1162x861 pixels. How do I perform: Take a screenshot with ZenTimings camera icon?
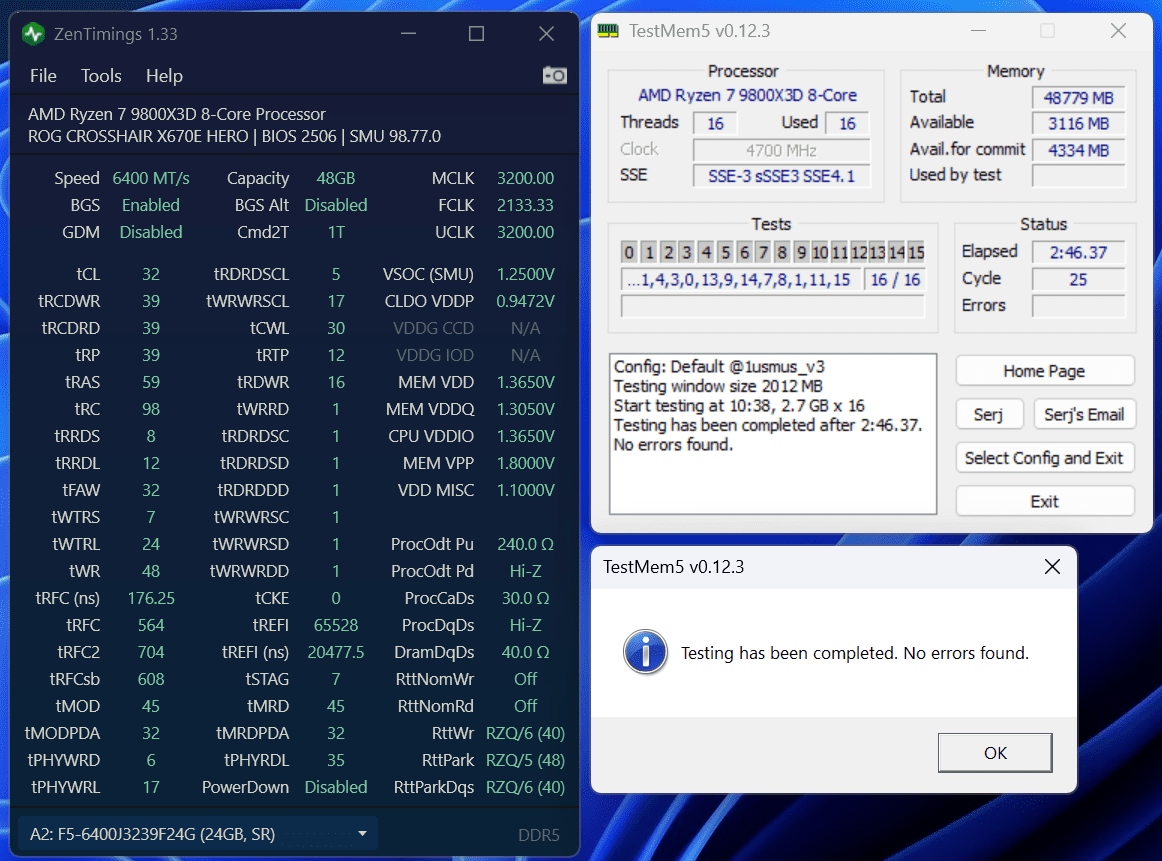(x=554, y=76)
